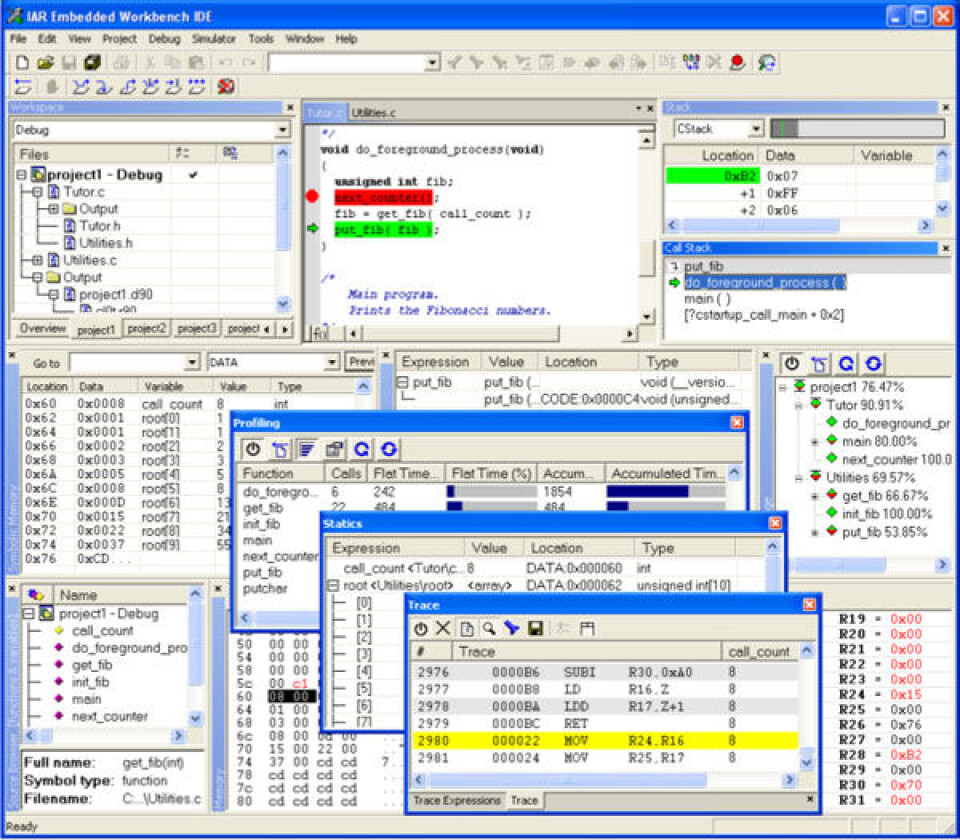Click the Make build icon in main toolbar
Screen dimensions: 960x840
point(691,62)
